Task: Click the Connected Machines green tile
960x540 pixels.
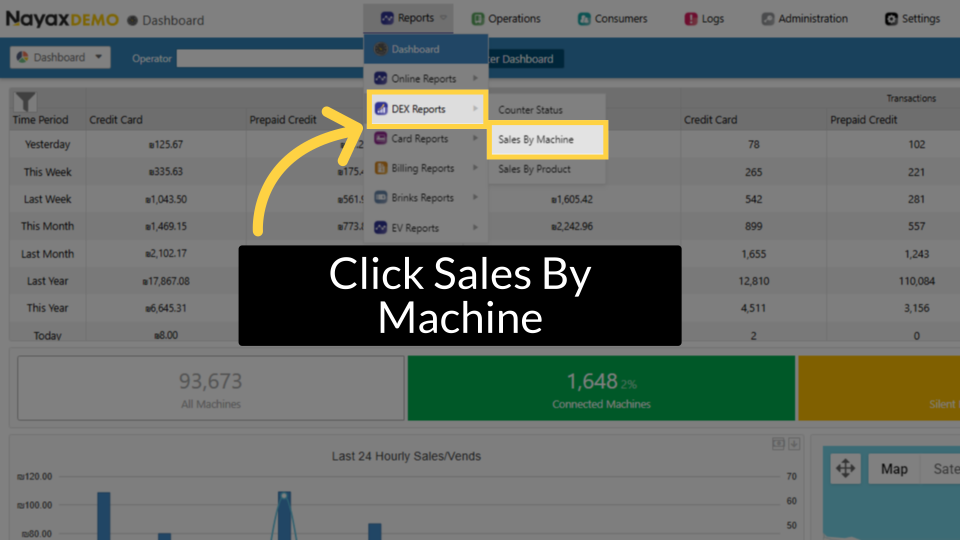Action: click(x=601, y=388)
